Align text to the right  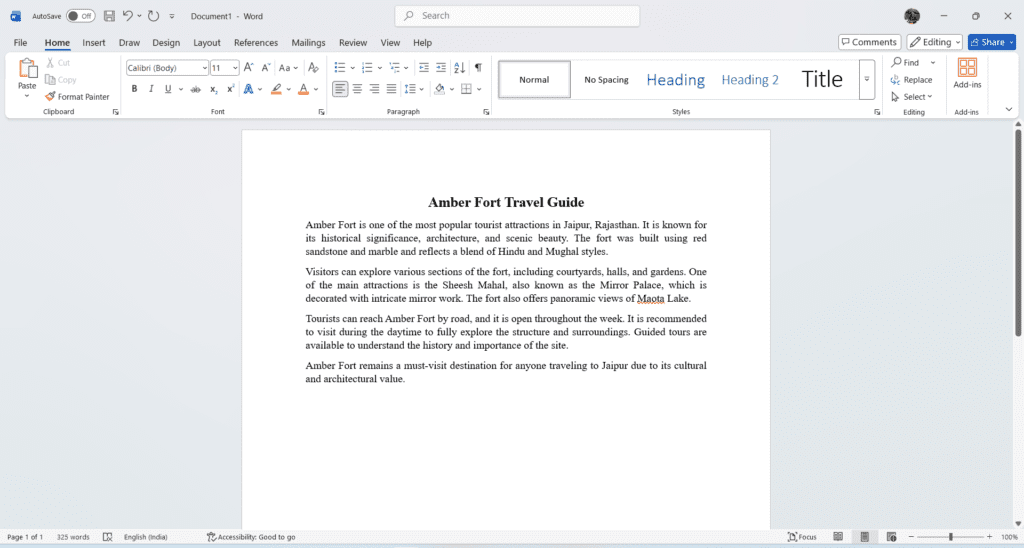pyautogui.click(x=374, y=89)
